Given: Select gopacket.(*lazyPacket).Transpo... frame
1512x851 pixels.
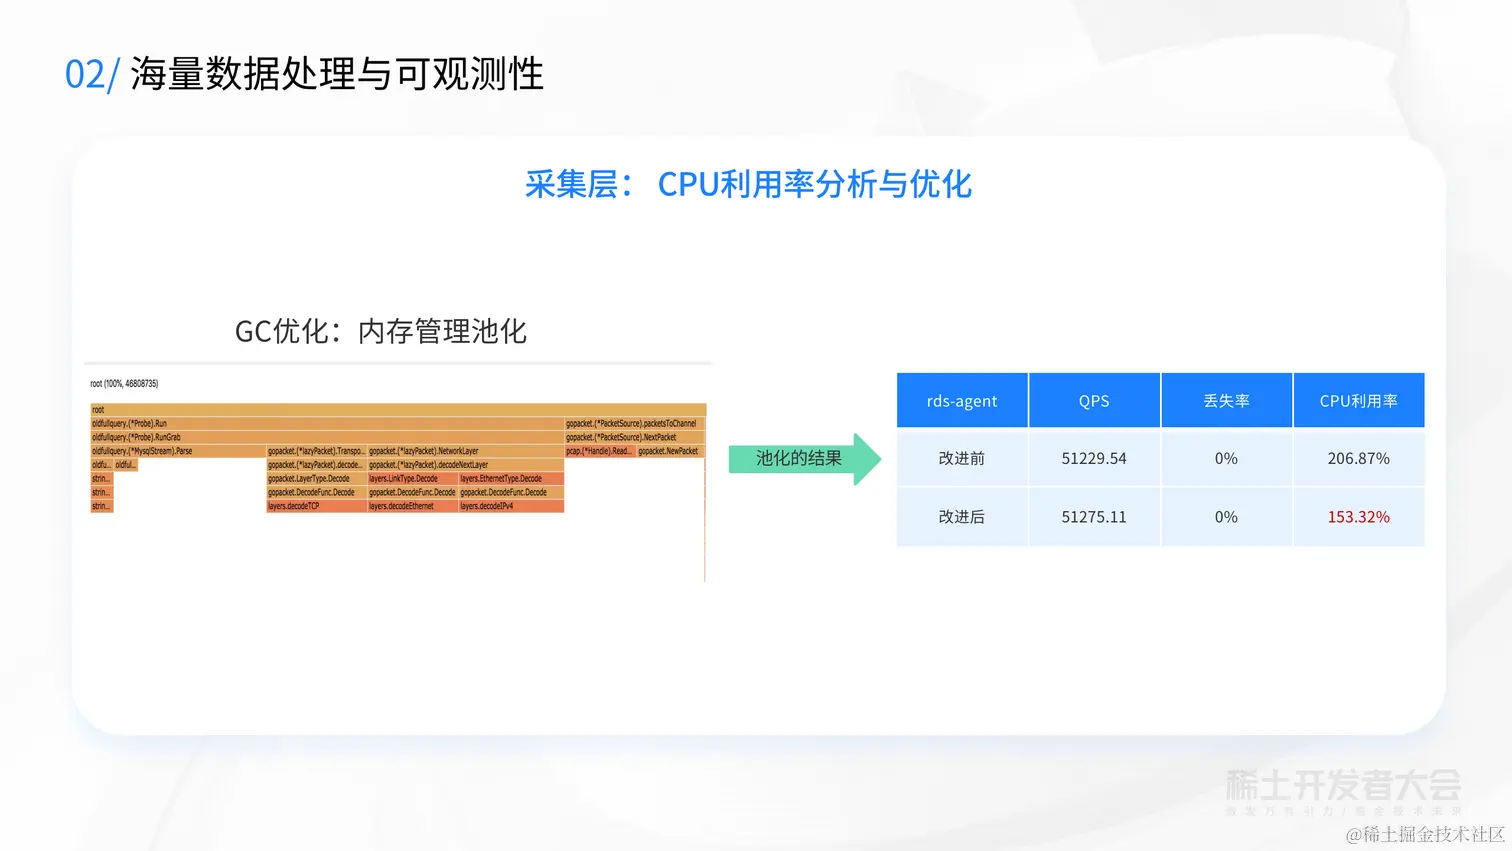Looking at the screenshot, I should [x=317, y=451].
